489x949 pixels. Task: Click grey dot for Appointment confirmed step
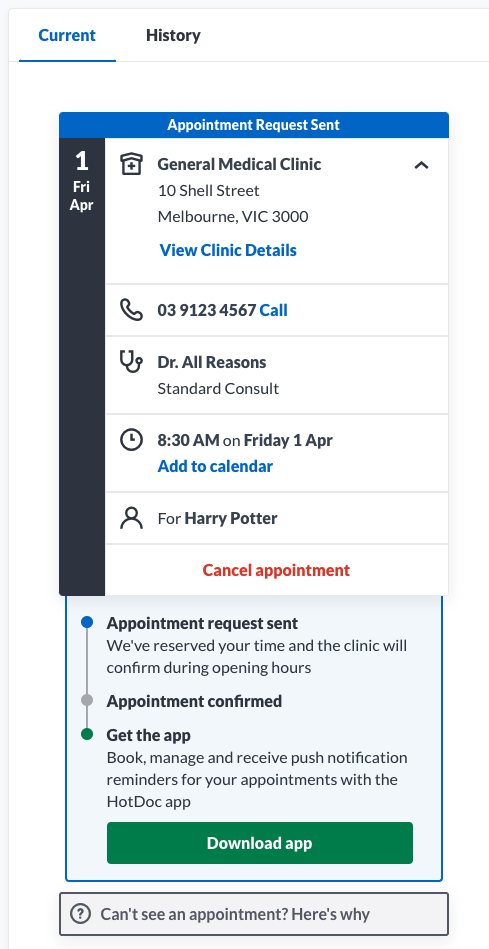[x=87, y=700]
